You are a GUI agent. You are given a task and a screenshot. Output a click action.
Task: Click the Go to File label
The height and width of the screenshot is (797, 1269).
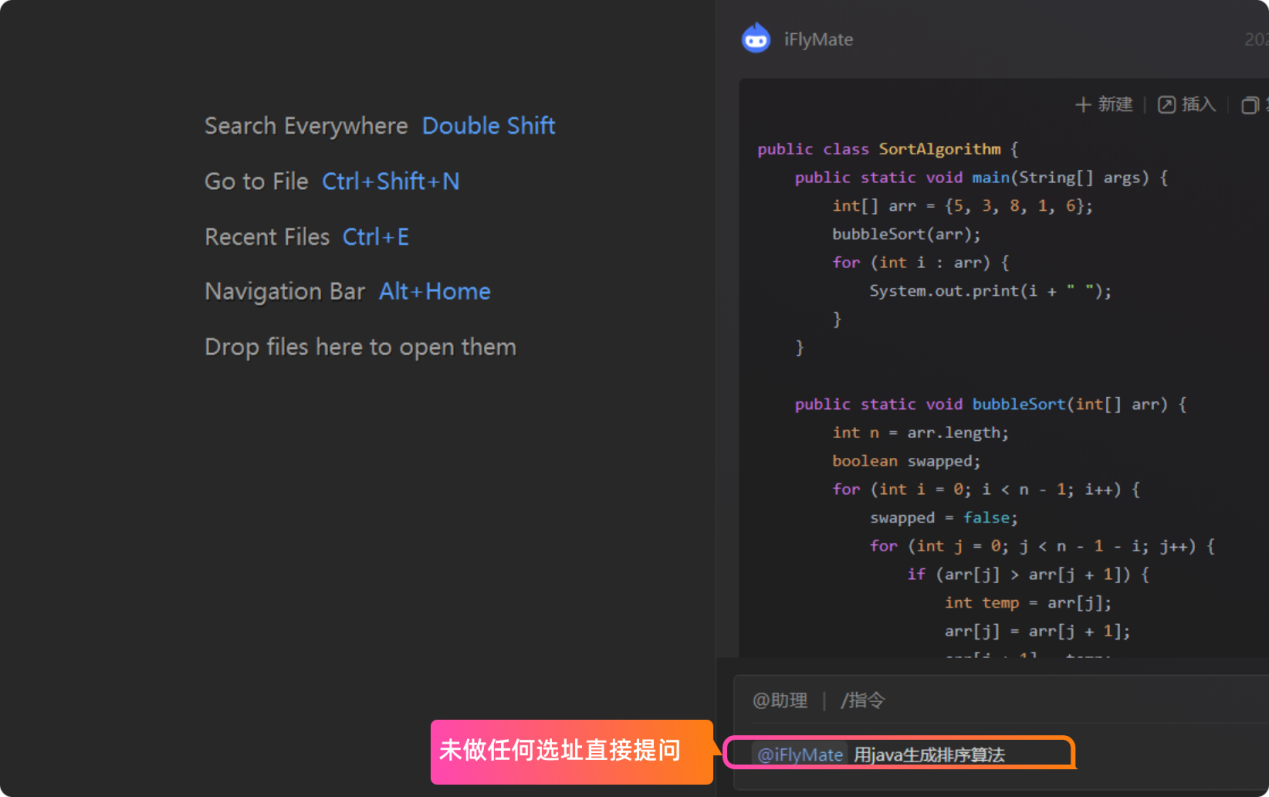pos(256,181)
